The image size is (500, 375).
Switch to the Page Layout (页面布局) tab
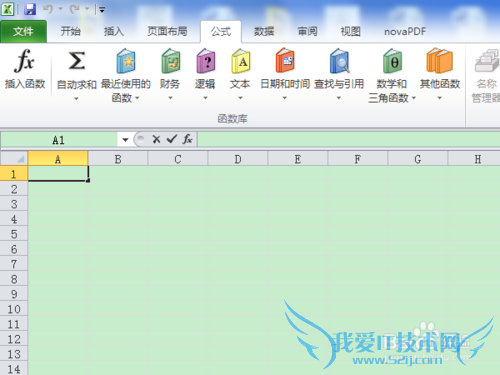[x=167, y=31]
